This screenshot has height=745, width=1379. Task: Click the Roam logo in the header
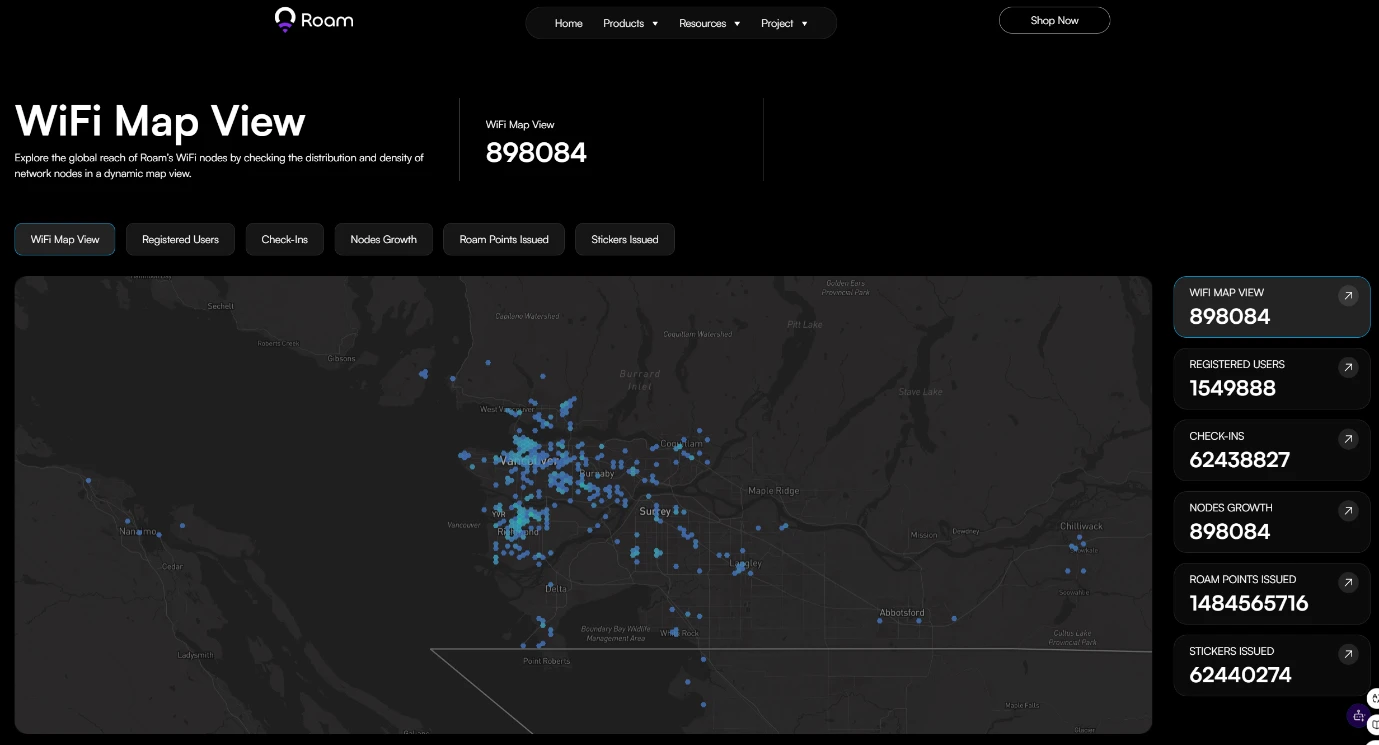(x=313, y=20)
